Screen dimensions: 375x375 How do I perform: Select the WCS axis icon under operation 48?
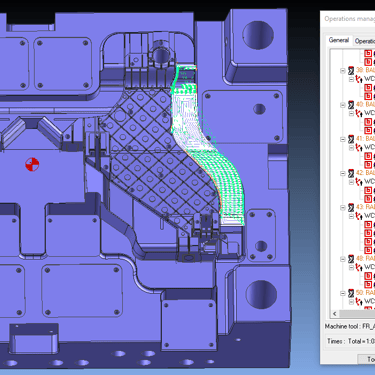359,267
